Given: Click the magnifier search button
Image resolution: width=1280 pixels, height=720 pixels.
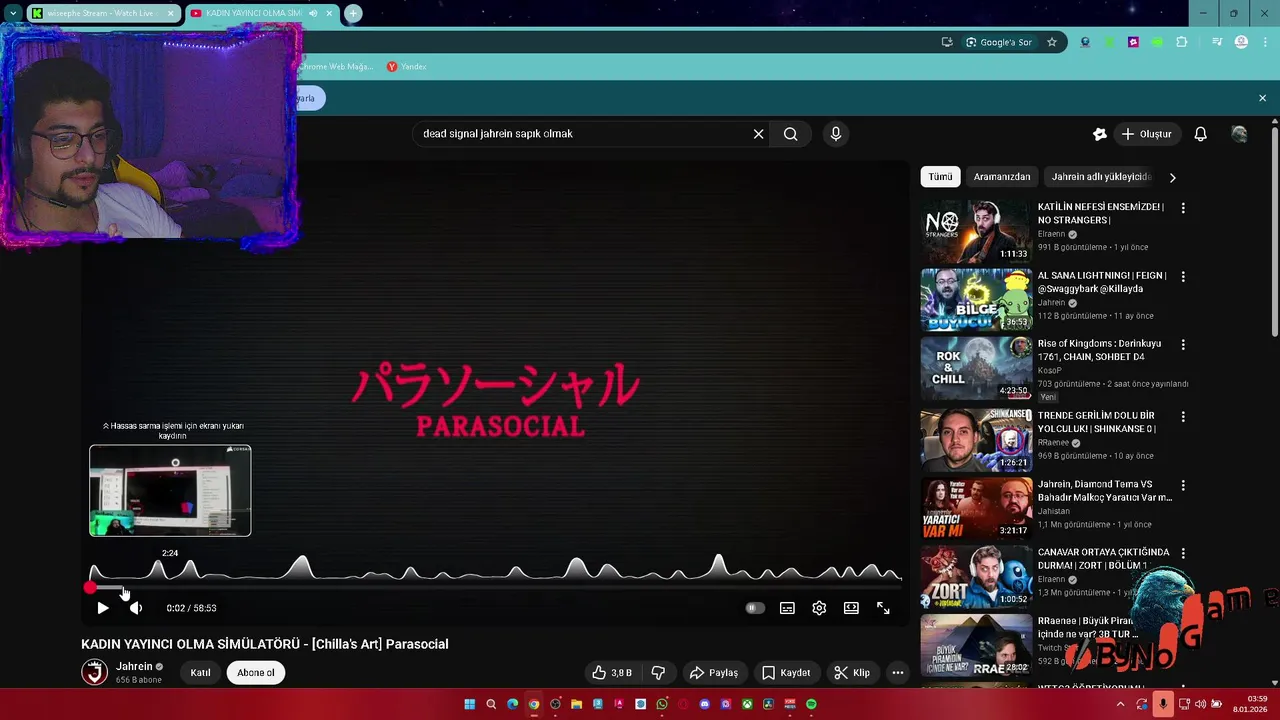Looking at the screenshot, I should click(790, 134).
